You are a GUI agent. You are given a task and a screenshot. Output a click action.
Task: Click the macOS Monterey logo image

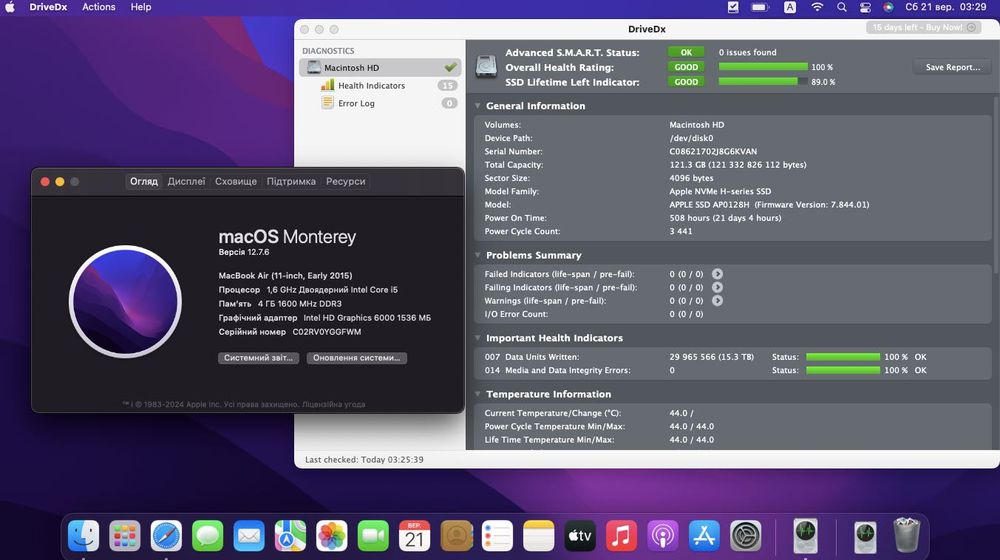[125, 302]
